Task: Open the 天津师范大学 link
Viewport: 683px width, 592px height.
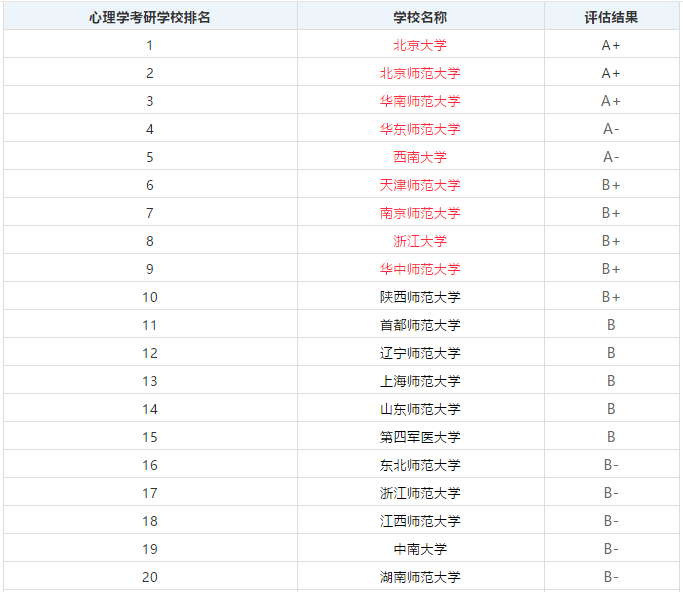Action: pos(420,185)
